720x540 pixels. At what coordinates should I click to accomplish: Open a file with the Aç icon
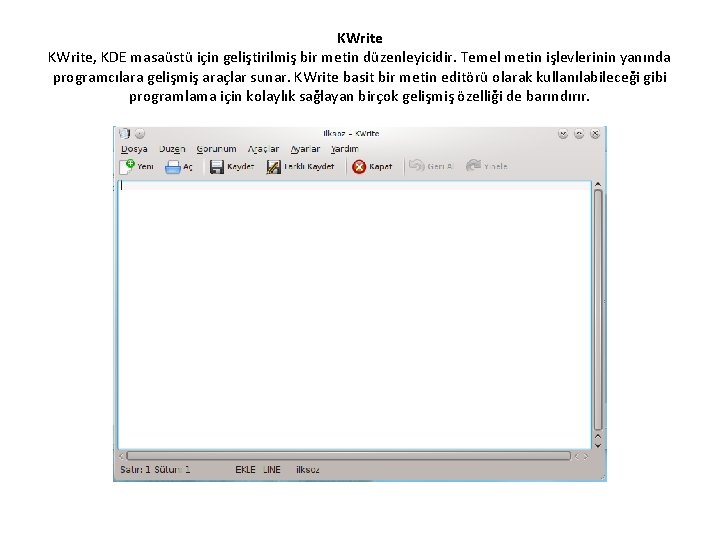click(173, 167)
